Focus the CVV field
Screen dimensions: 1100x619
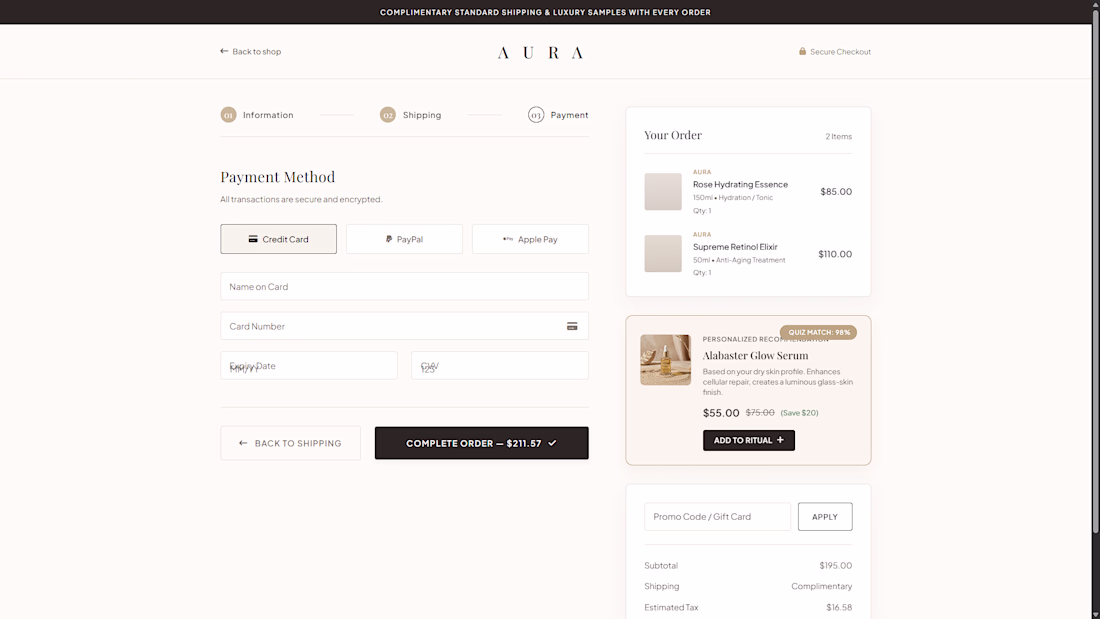(499, 366)
